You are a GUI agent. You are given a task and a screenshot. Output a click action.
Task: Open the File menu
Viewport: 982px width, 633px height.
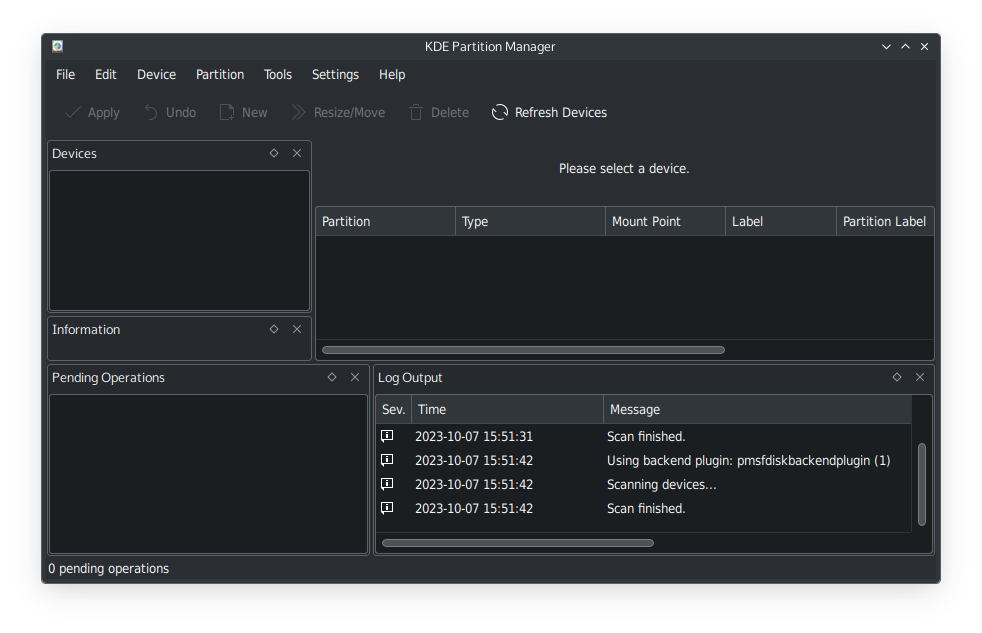click(x=65, y=75)
